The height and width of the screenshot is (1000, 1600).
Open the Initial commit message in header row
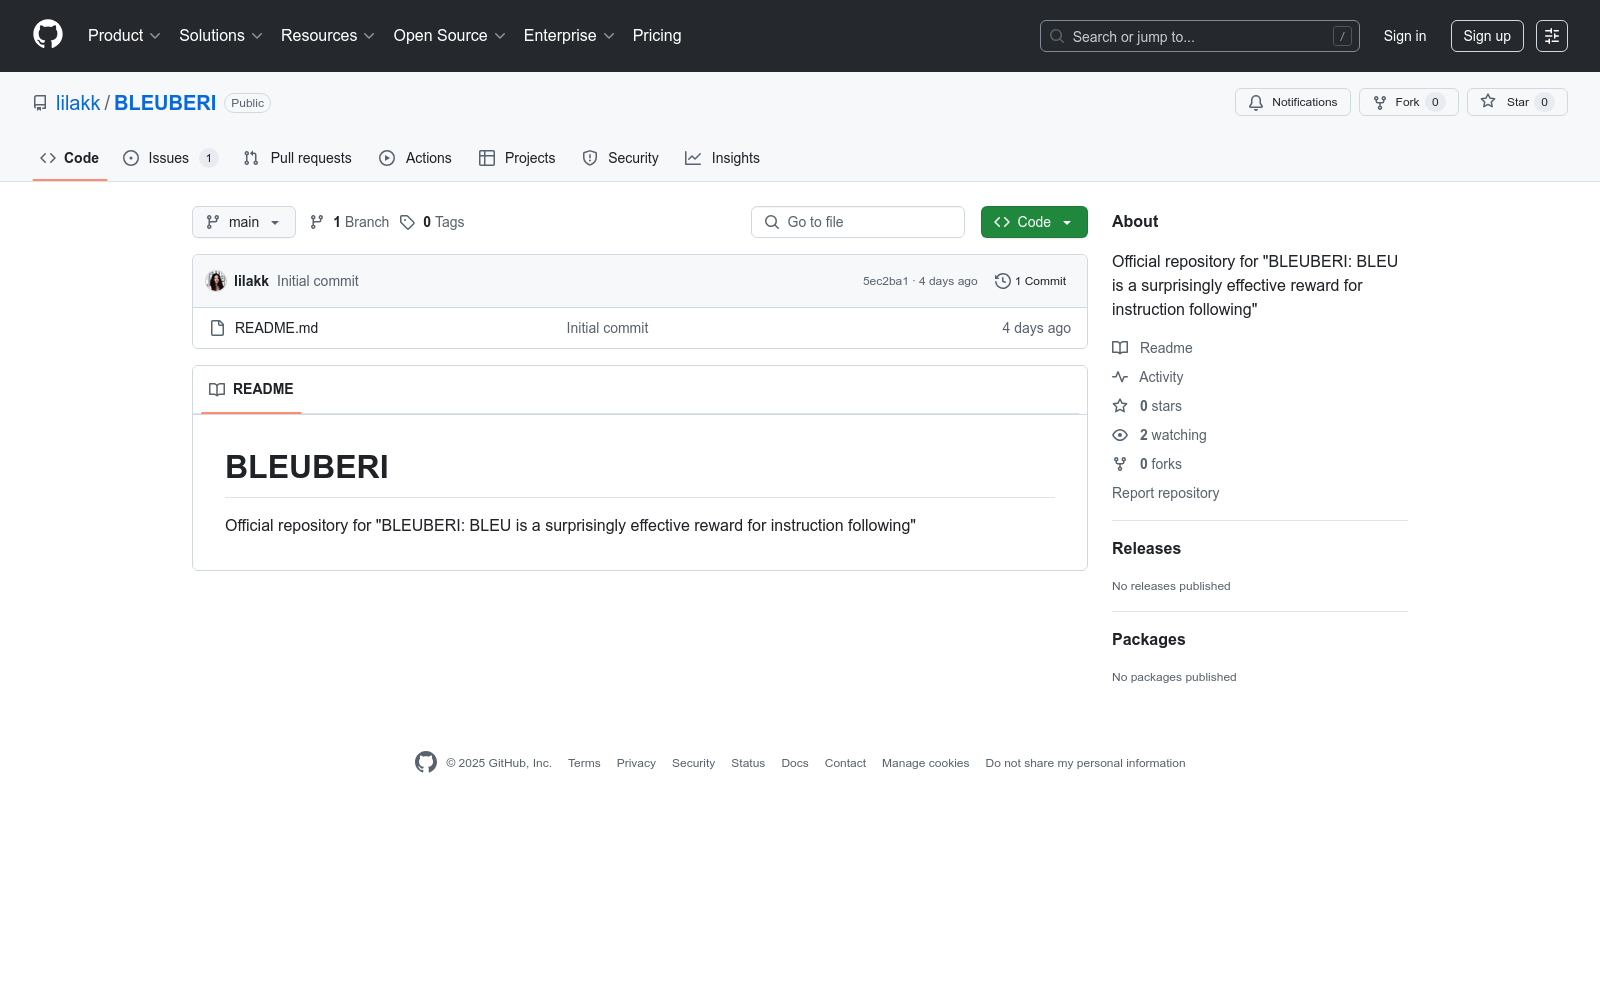318,281
